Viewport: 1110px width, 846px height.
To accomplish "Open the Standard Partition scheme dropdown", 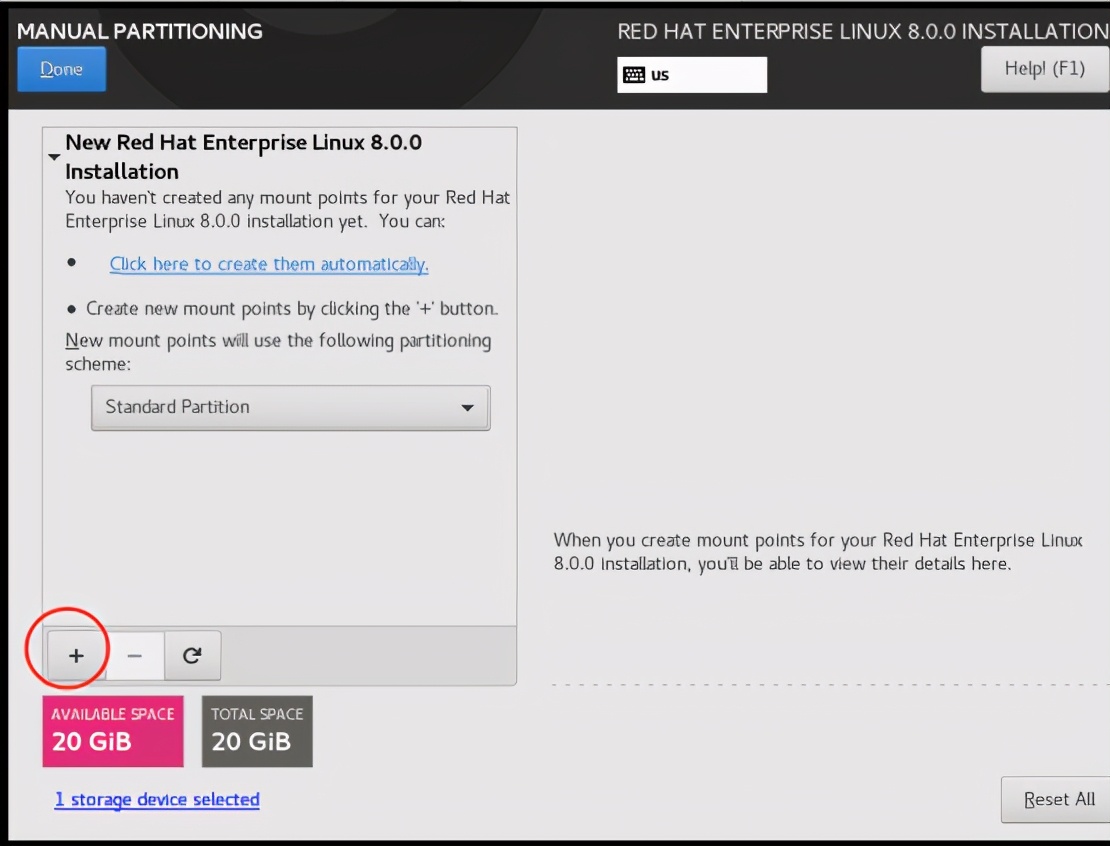I will (x=290, y=407).
